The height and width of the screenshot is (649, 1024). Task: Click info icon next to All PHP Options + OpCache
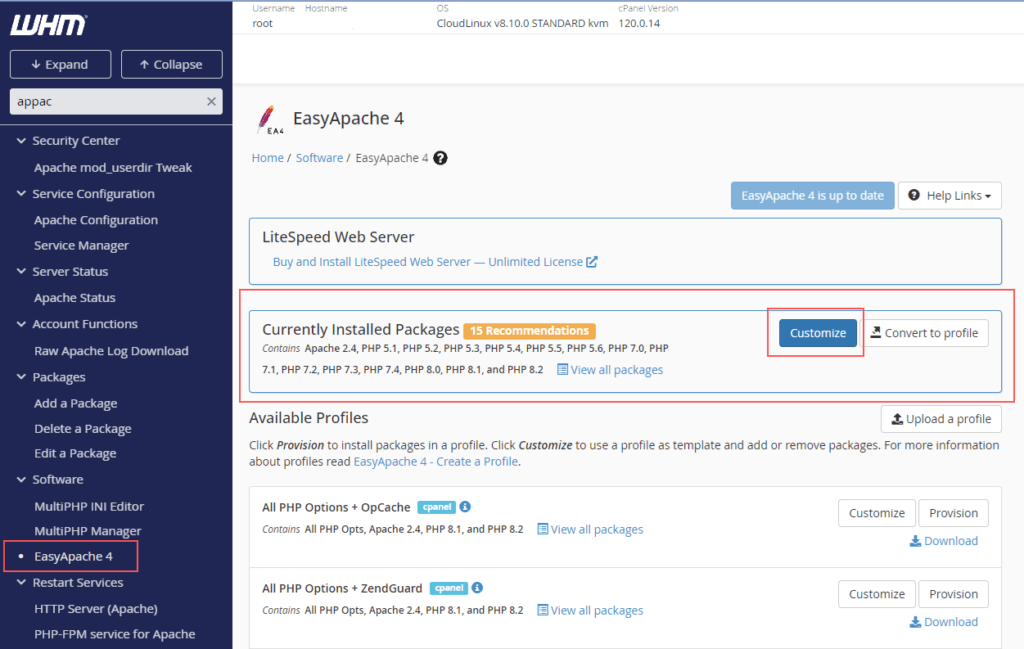pos(465,507)
